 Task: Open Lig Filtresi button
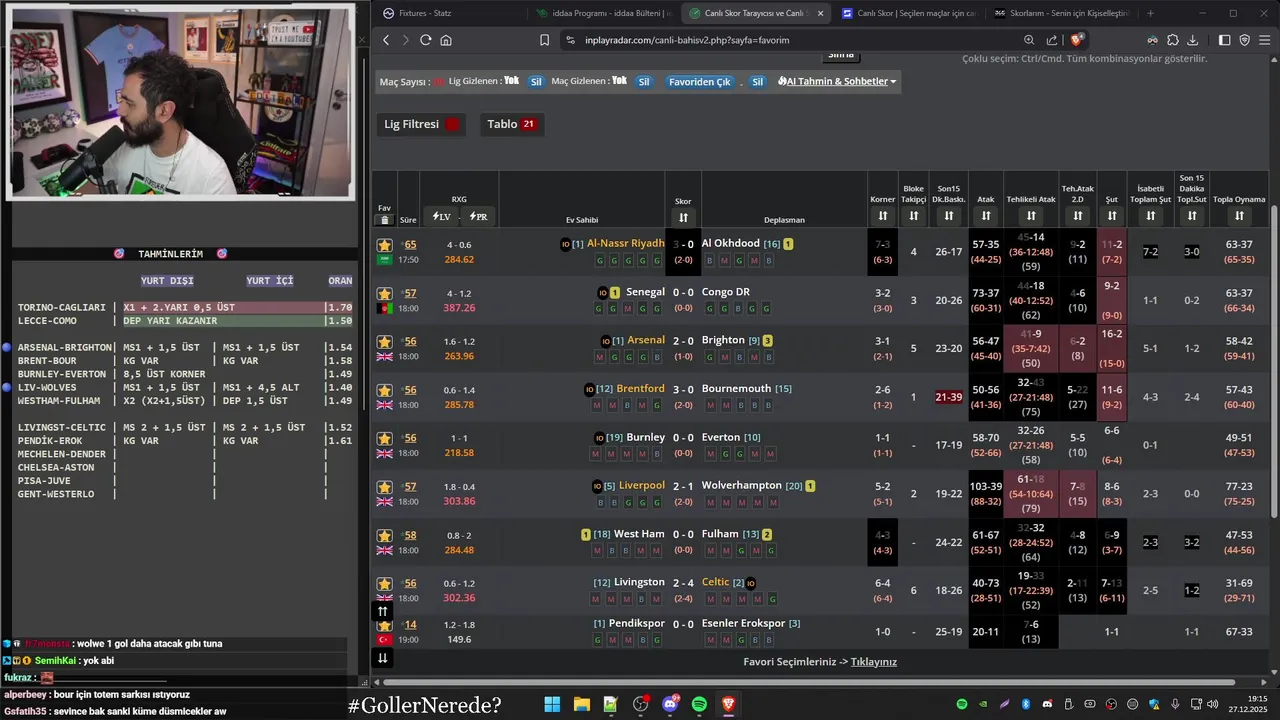(x=422, y=124)
